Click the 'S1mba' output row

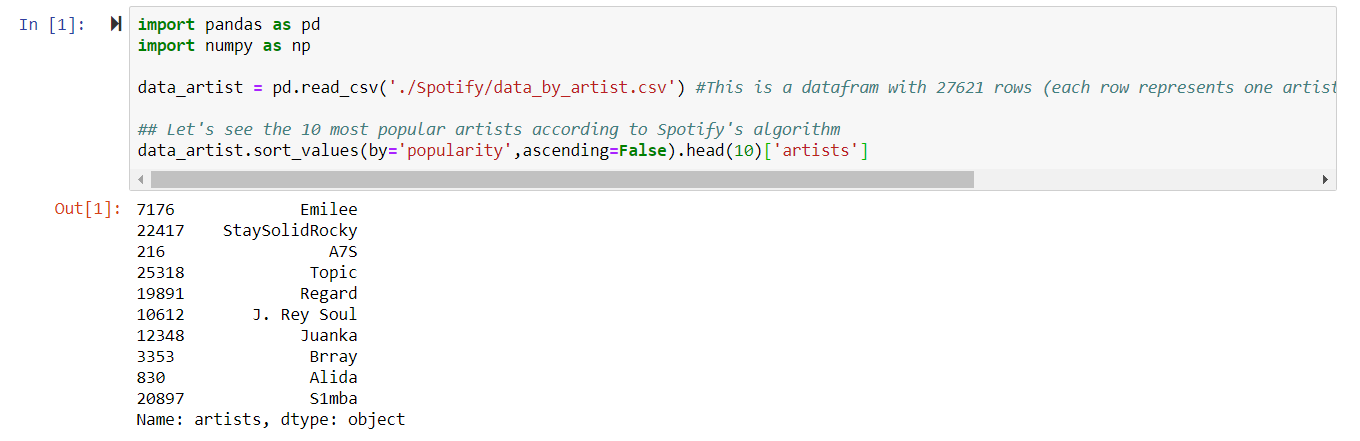click(x=333, y=398)
